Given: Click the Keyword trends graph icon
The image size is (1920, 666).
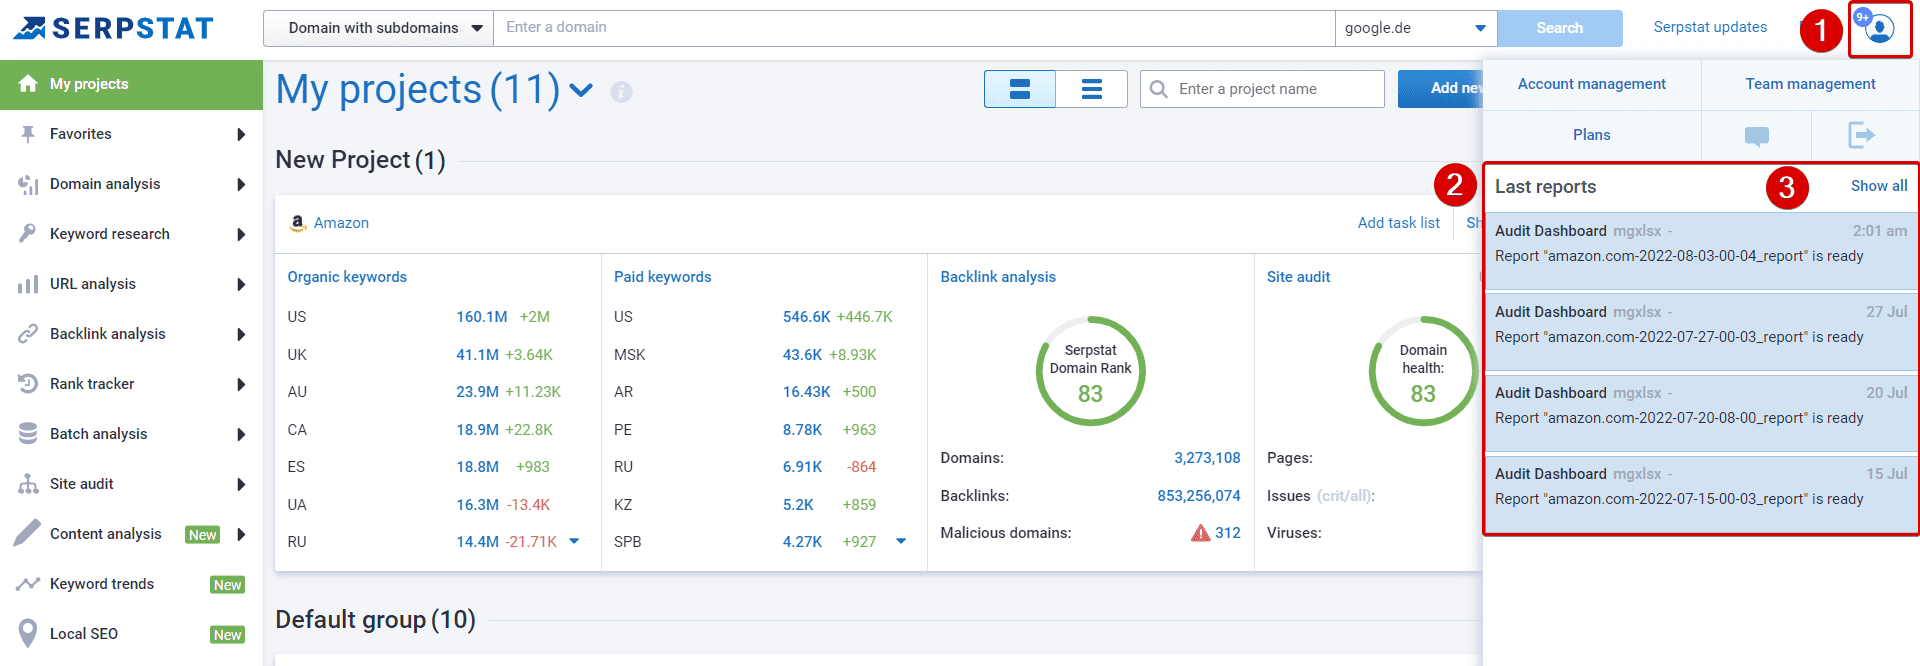Looking at the screenshot, I should point(28,584).
